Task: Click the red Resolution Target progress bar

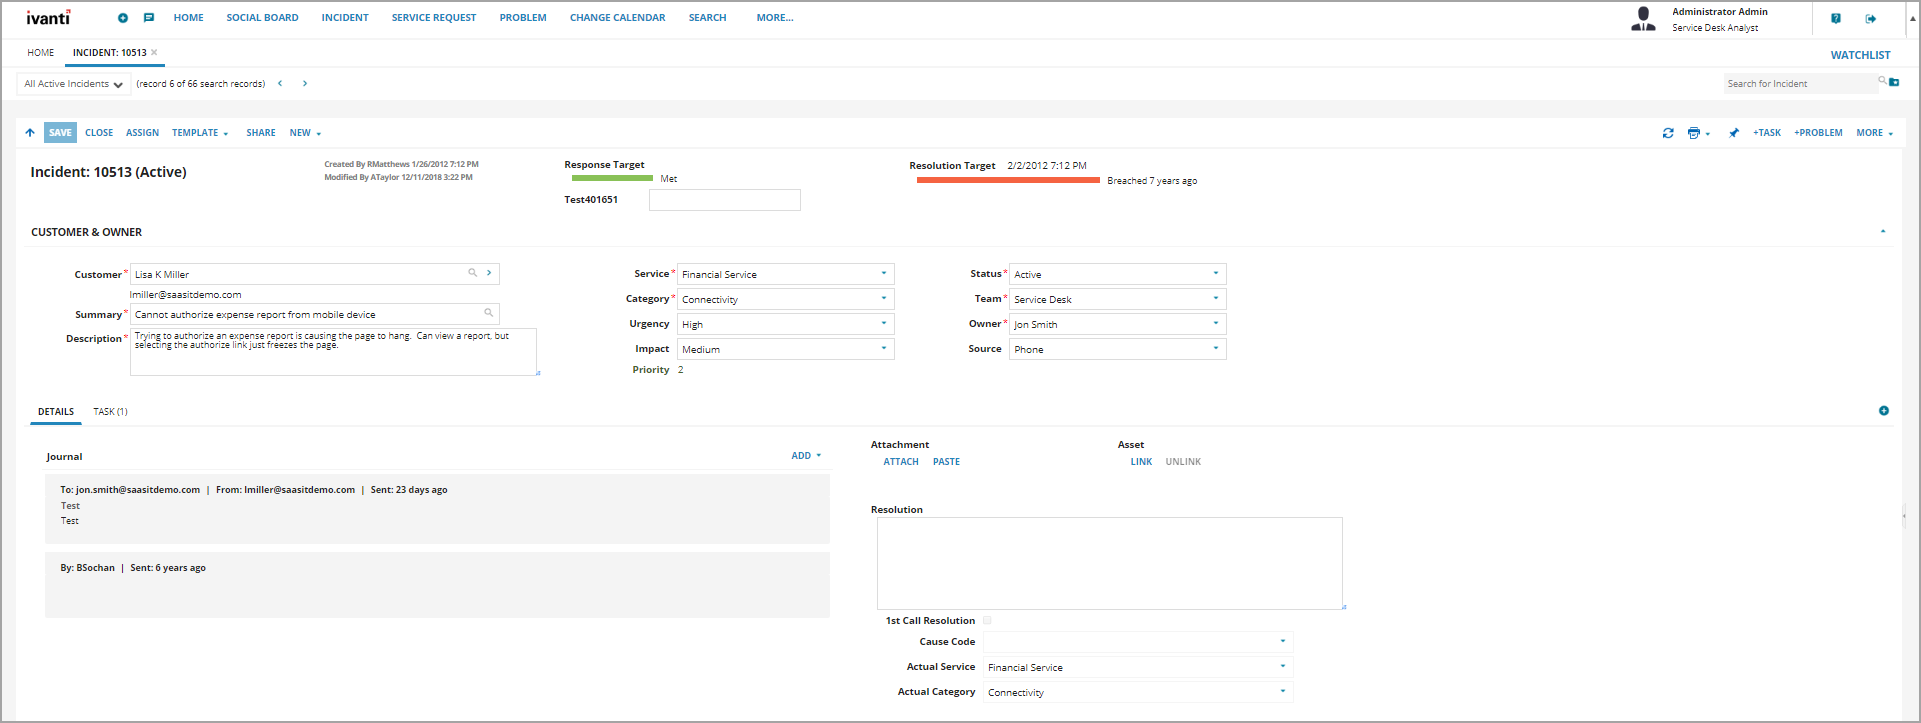Action: 1008,180
